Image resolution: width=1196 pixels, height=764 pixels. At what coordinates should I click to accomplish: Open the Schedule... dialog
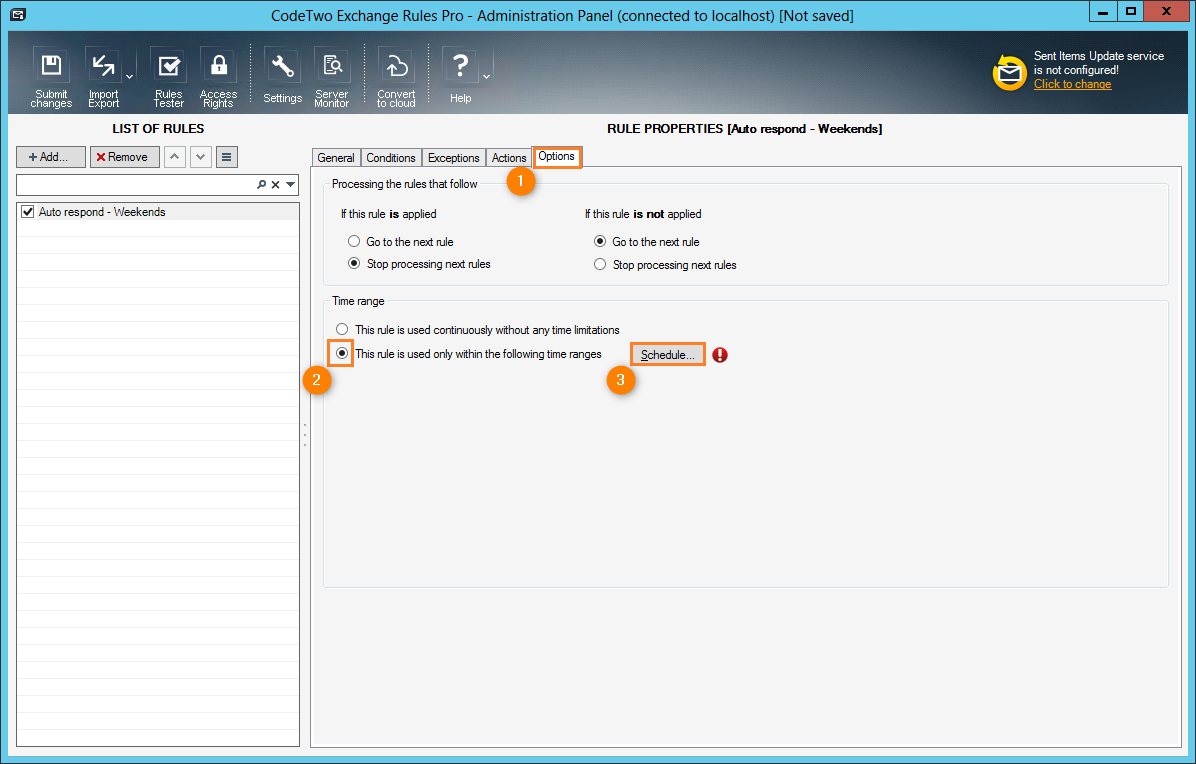tap(667, 355)
